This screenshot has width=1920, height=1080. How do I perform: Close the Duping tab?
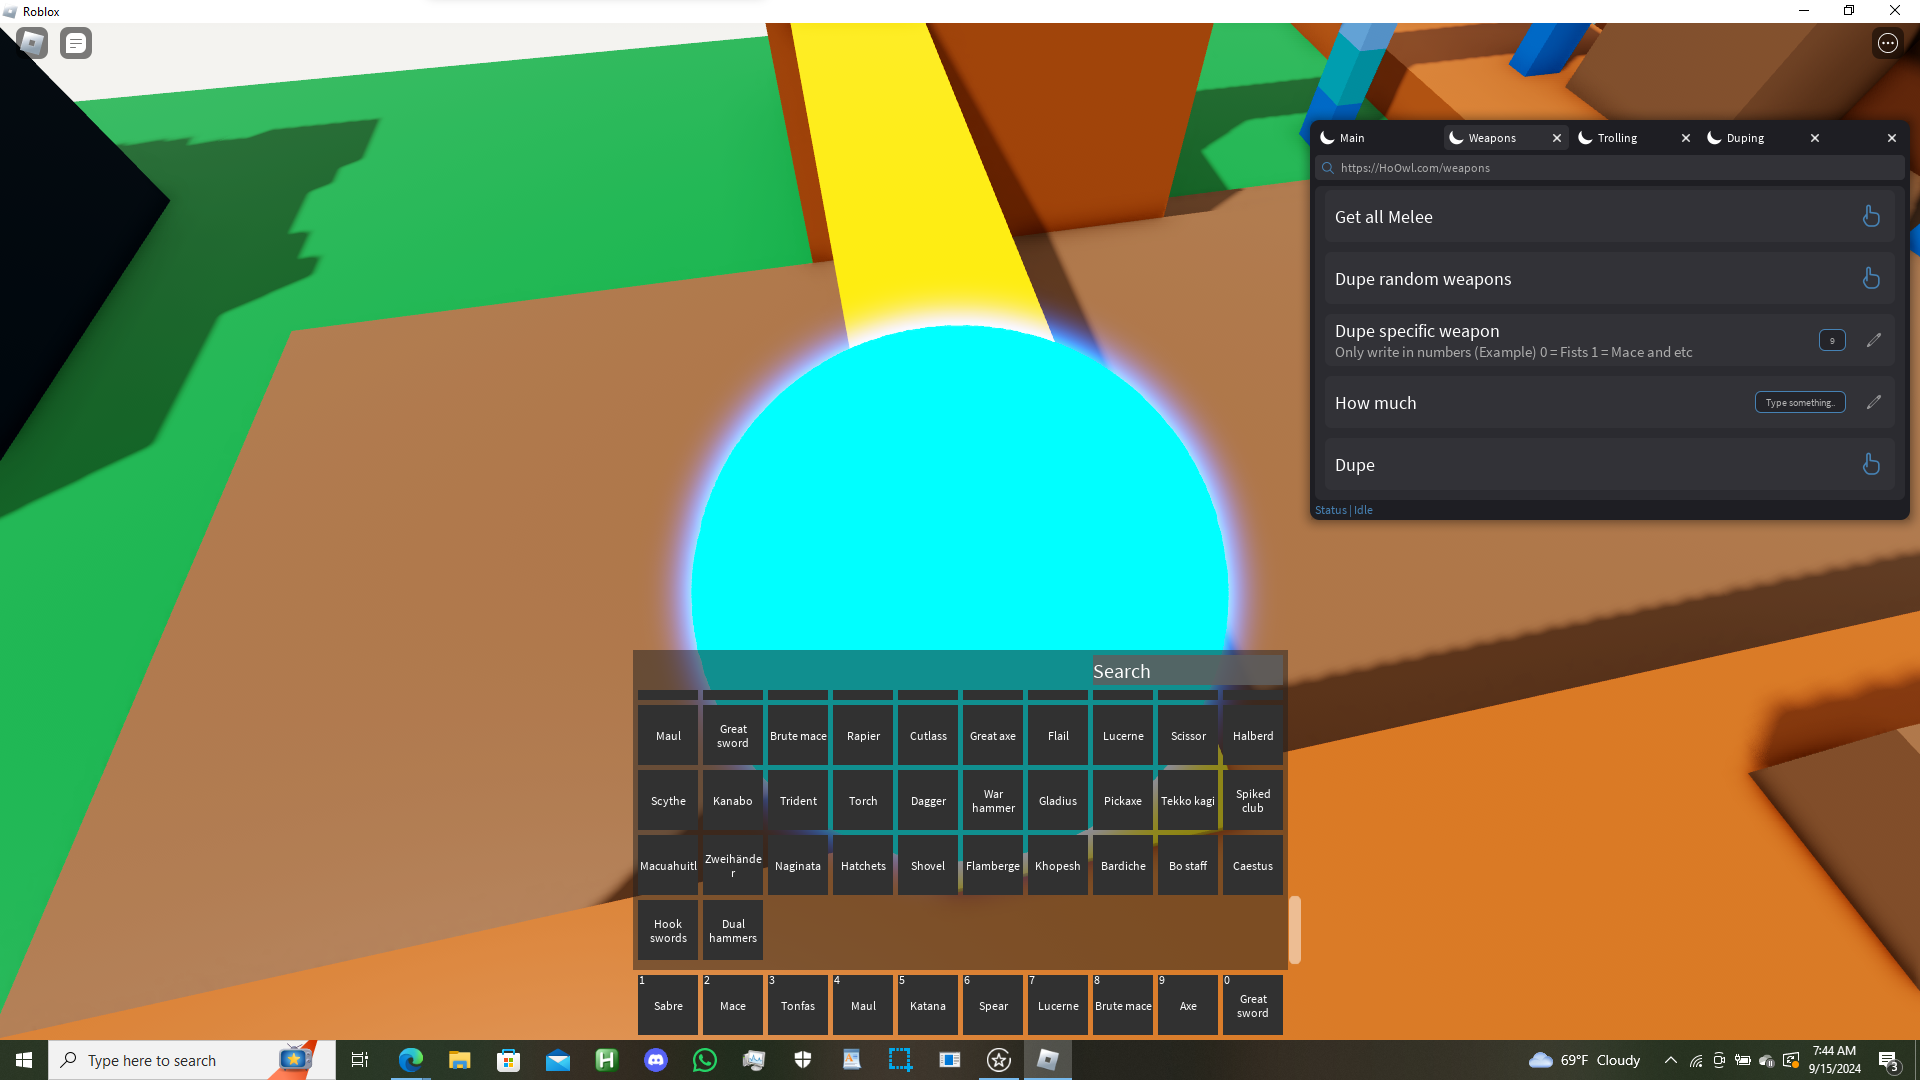[x=1815, y=138]
